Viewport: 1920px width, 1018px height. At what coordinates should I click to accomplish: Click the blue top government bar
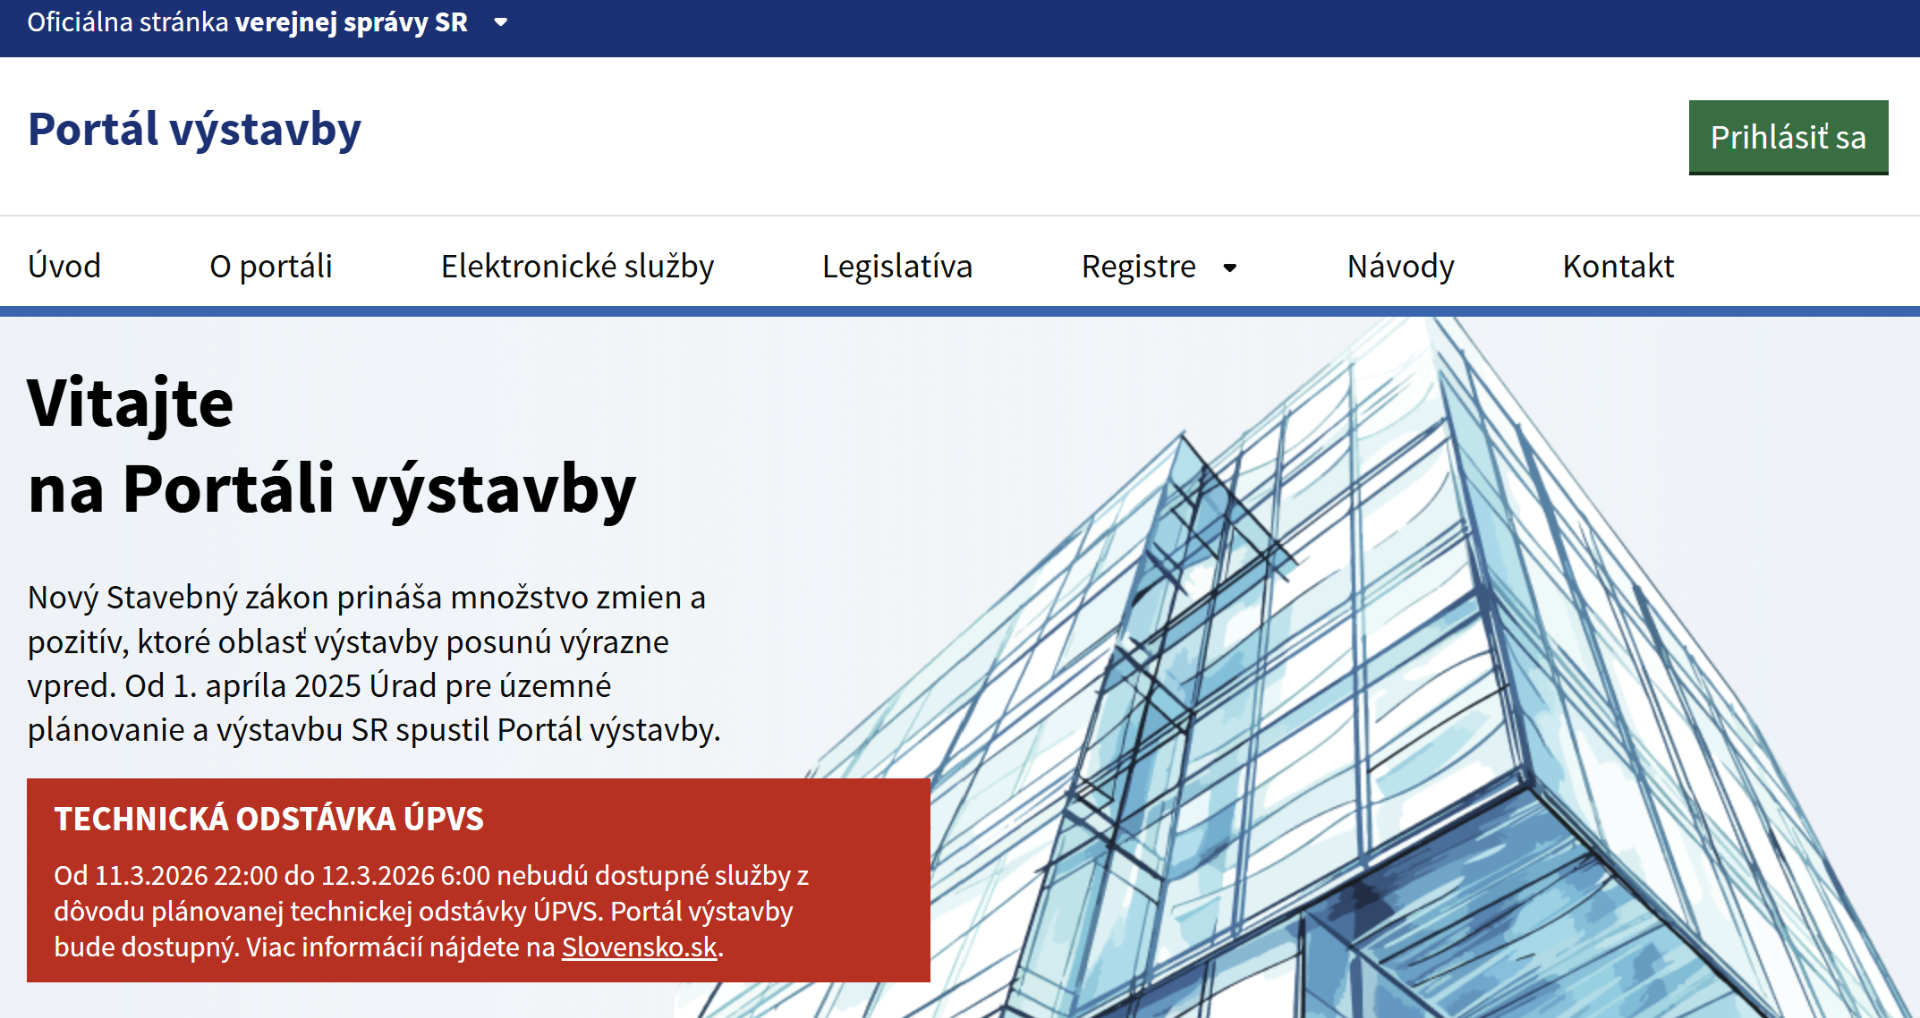[x=960, y=22]
